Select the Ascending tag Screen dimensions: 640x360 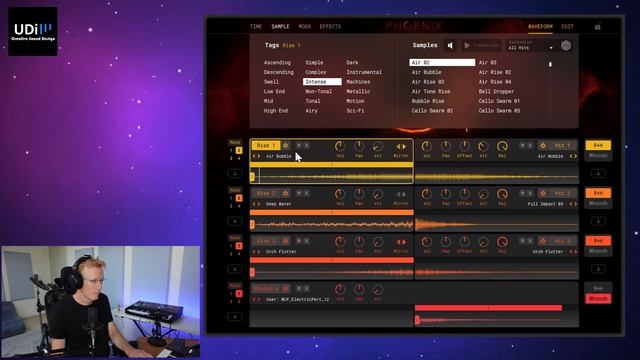(x=277, y=62)
